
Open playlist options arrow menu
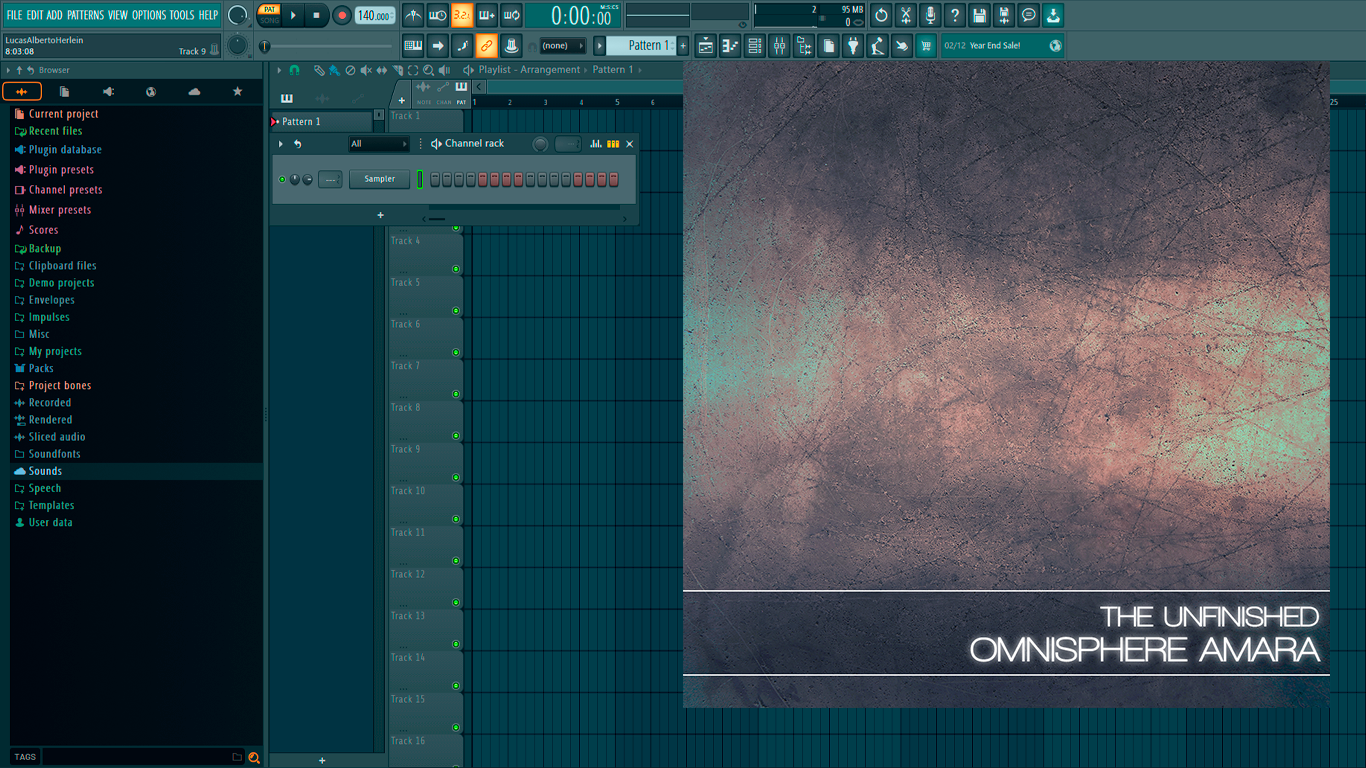tap(280, 70)
